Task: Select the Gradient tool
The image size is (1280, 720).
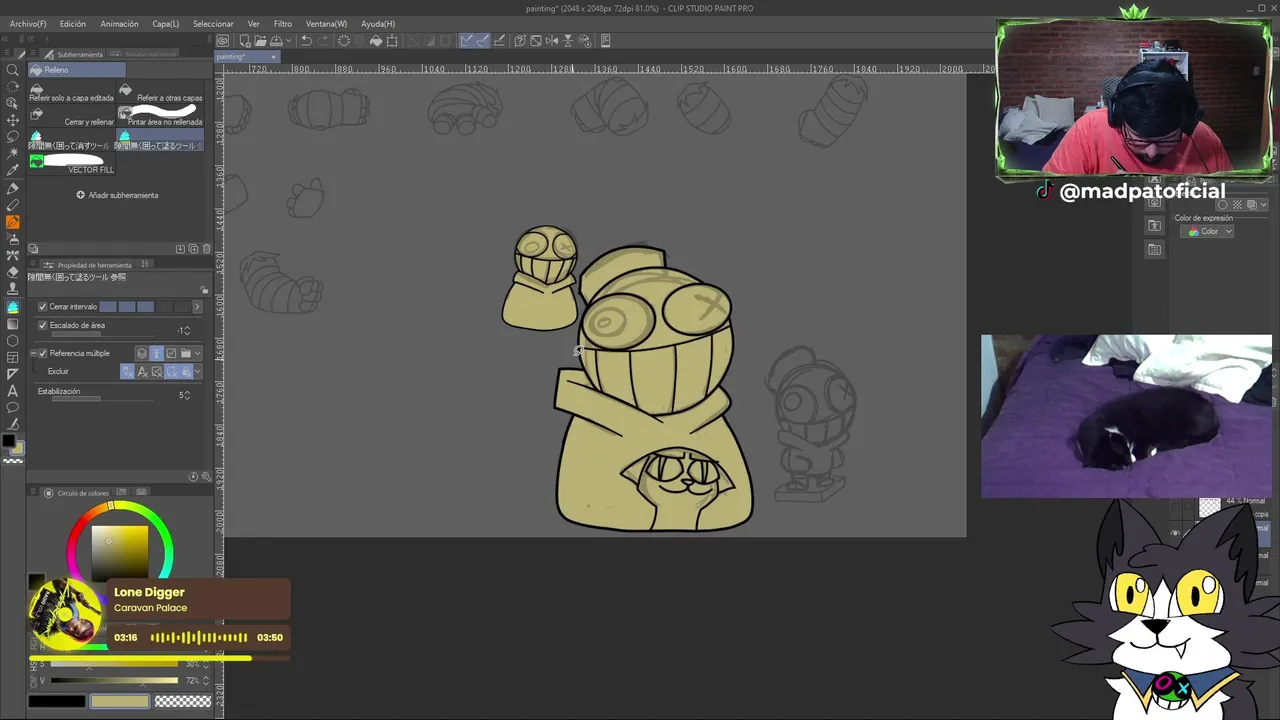Action: tap(12, 324)
